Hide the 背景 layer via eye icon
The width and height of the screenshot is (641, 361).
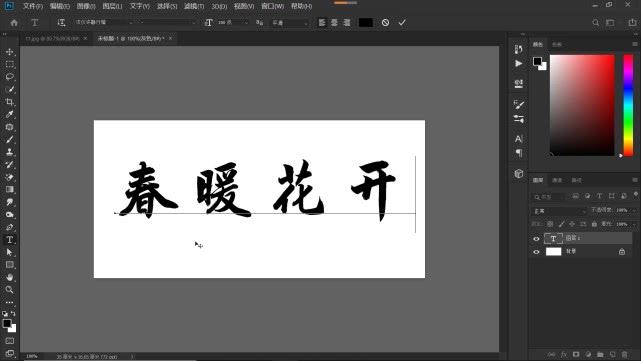[x=536, y=252]
